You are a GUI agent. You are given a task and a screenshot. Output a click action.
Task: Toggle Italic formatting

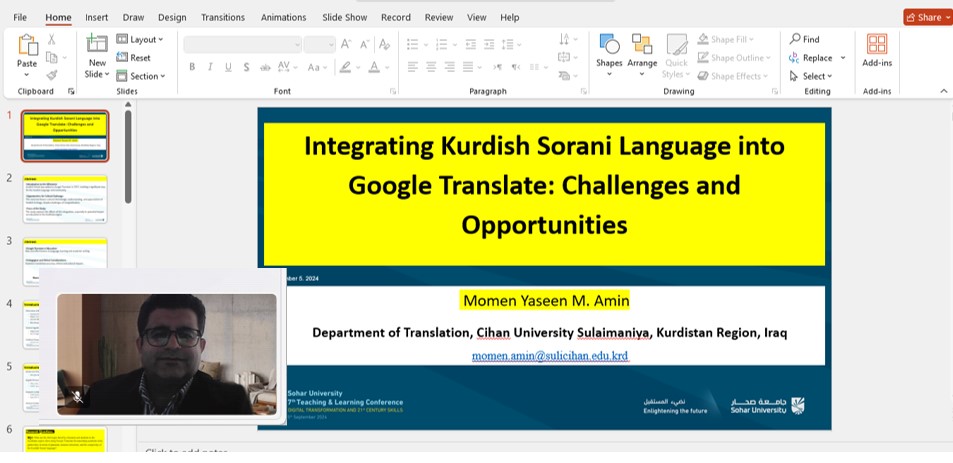pos(210,67)
